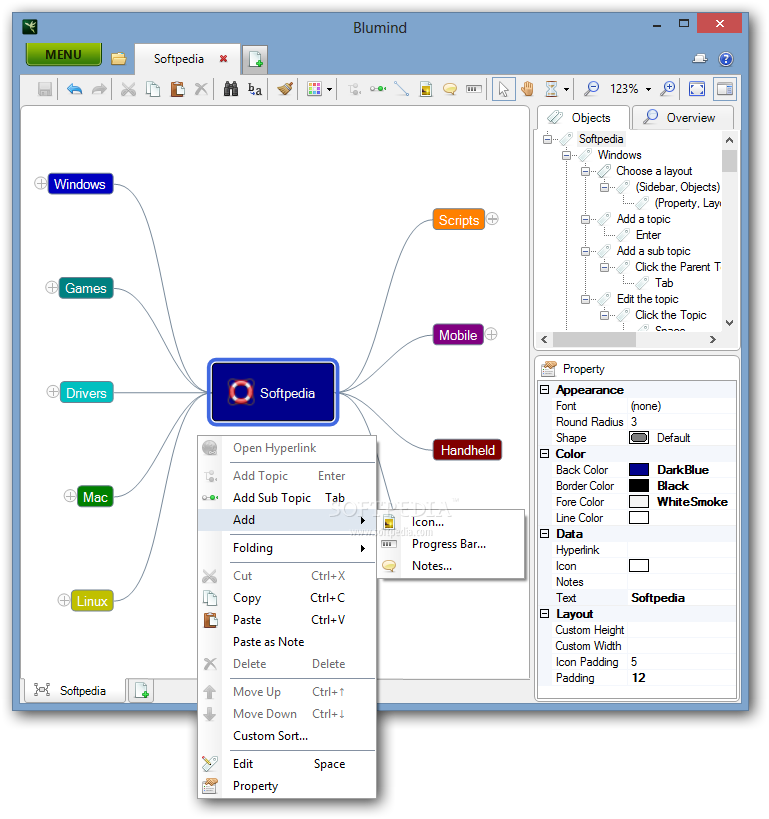The height and width of the screenshot is (819, 769).
Task: Select the Objects tab
Action: point(583,118)
